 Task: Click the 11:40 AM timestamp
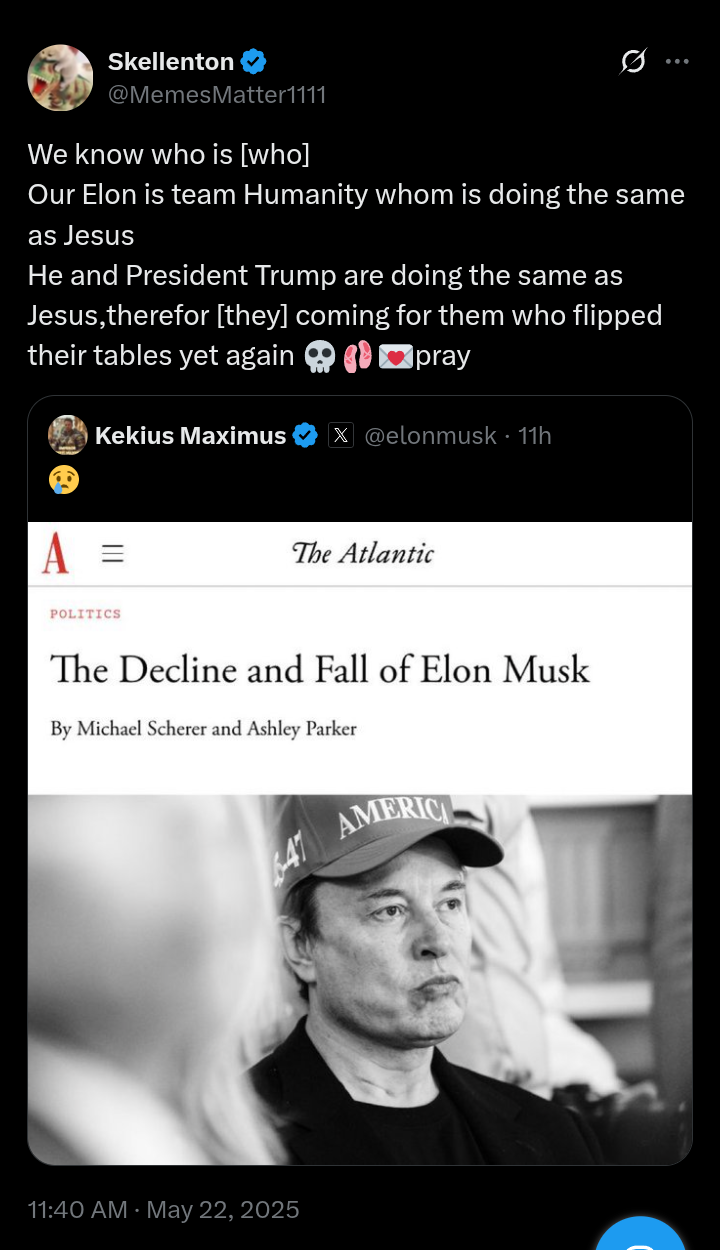(77, 1209)
